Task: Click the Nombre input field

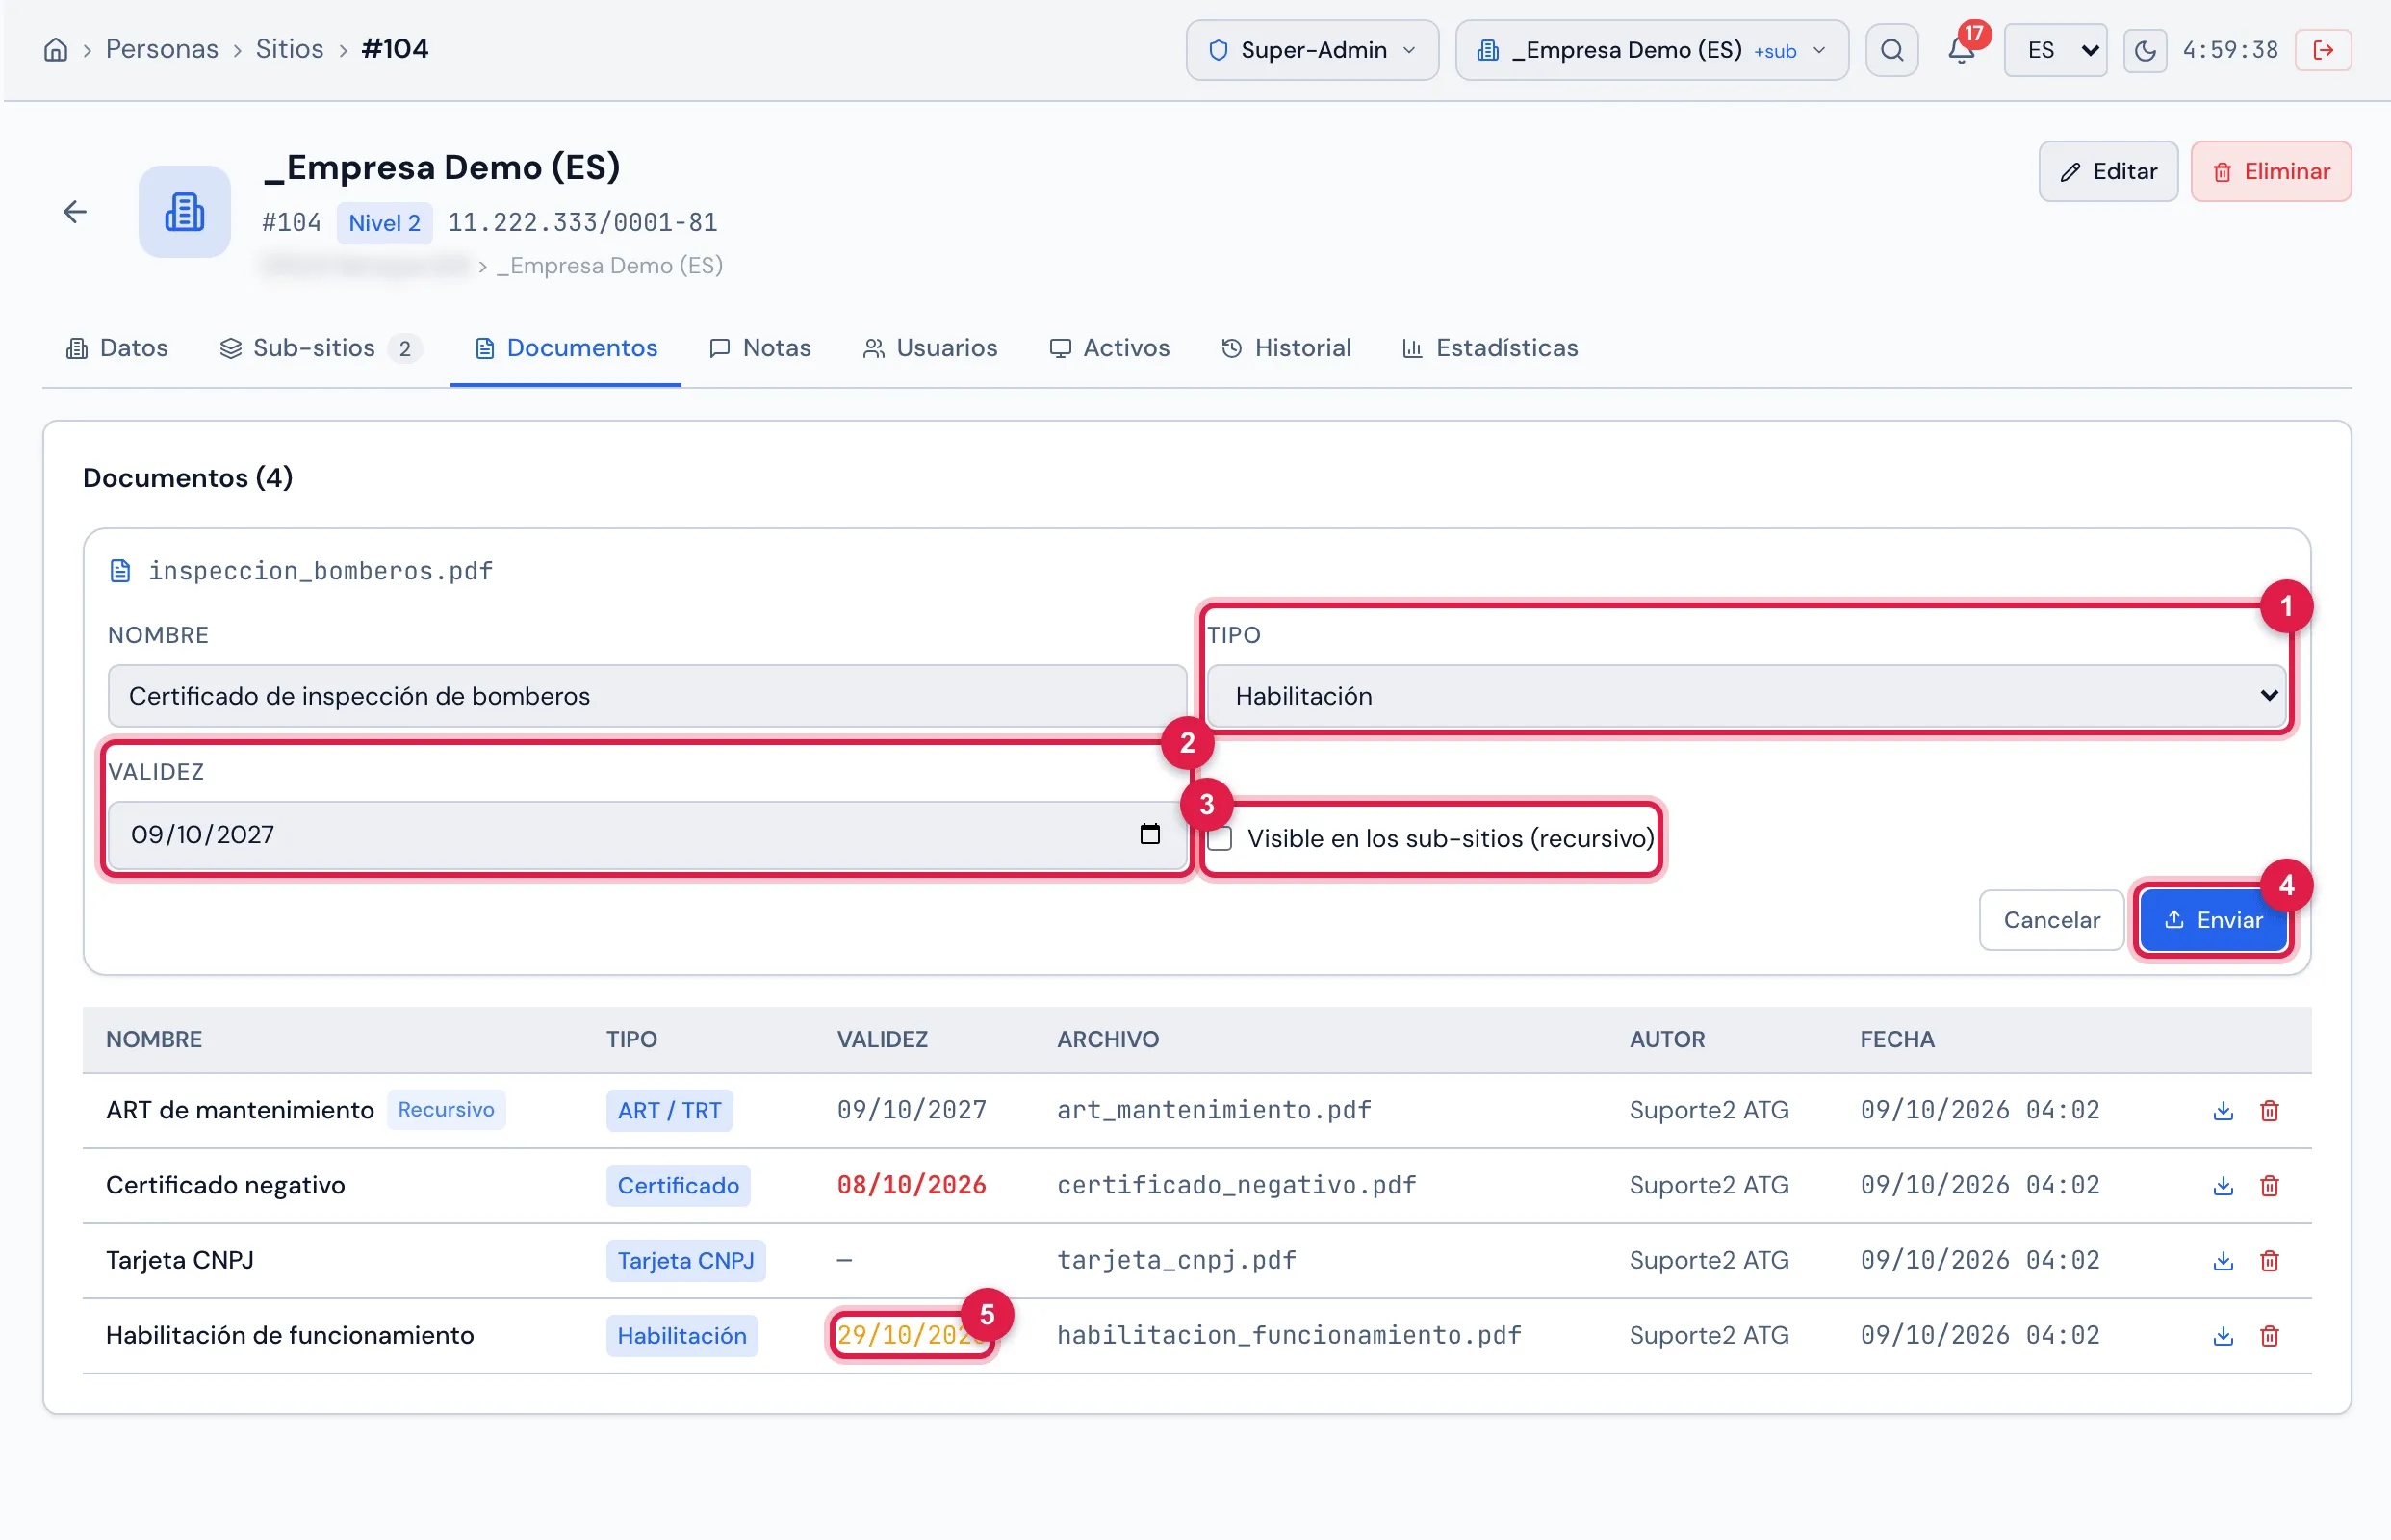Action: 647,696
